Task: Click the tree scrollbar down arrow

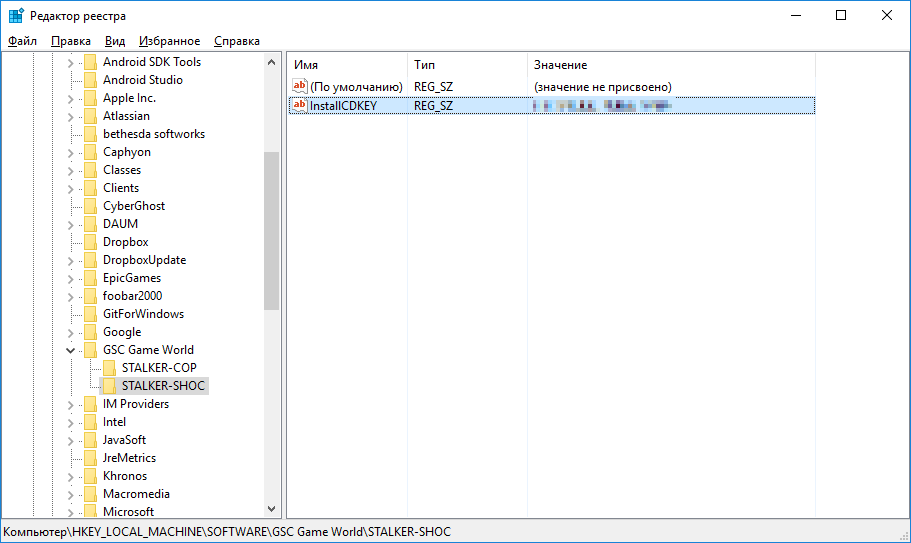Action: click(271, 509)
